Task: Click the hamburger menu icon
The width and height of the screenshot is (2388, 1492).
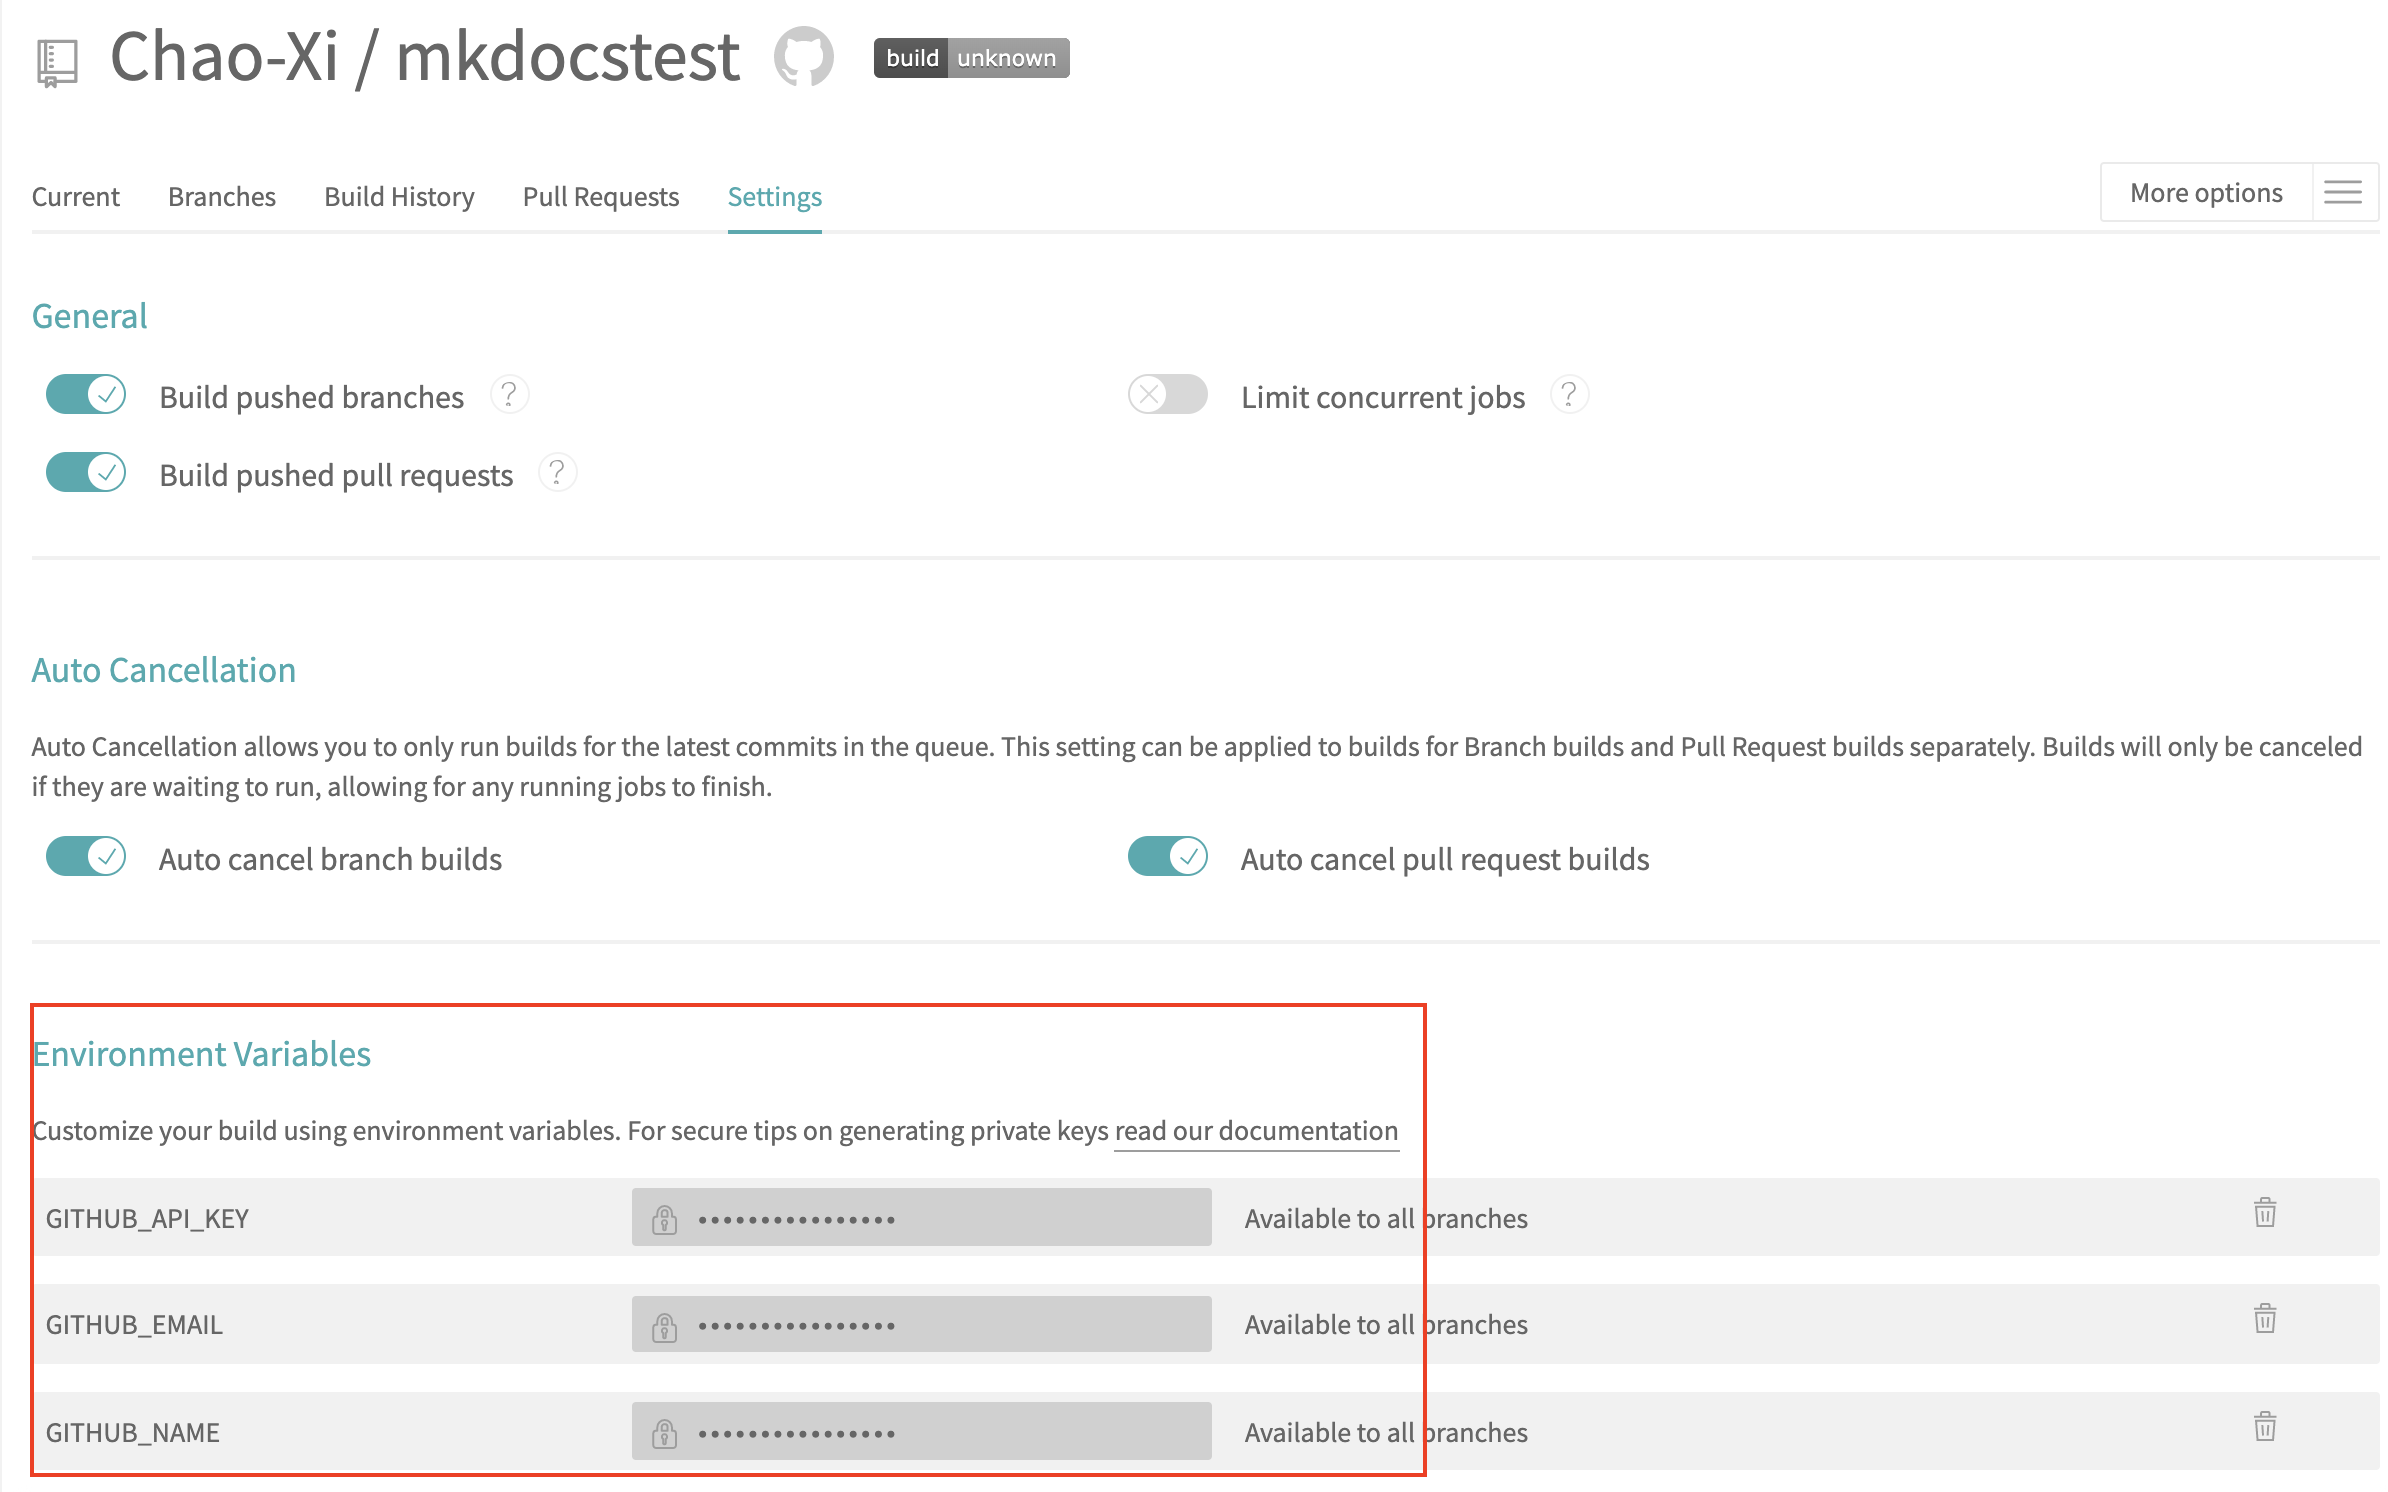Action: pos(2342,193)
